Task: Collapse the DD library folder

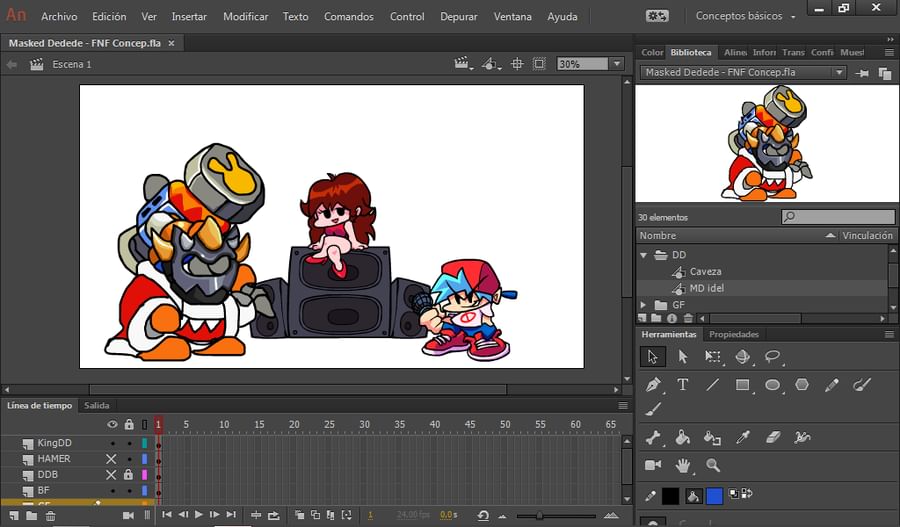Action: [x=643, y=255]
